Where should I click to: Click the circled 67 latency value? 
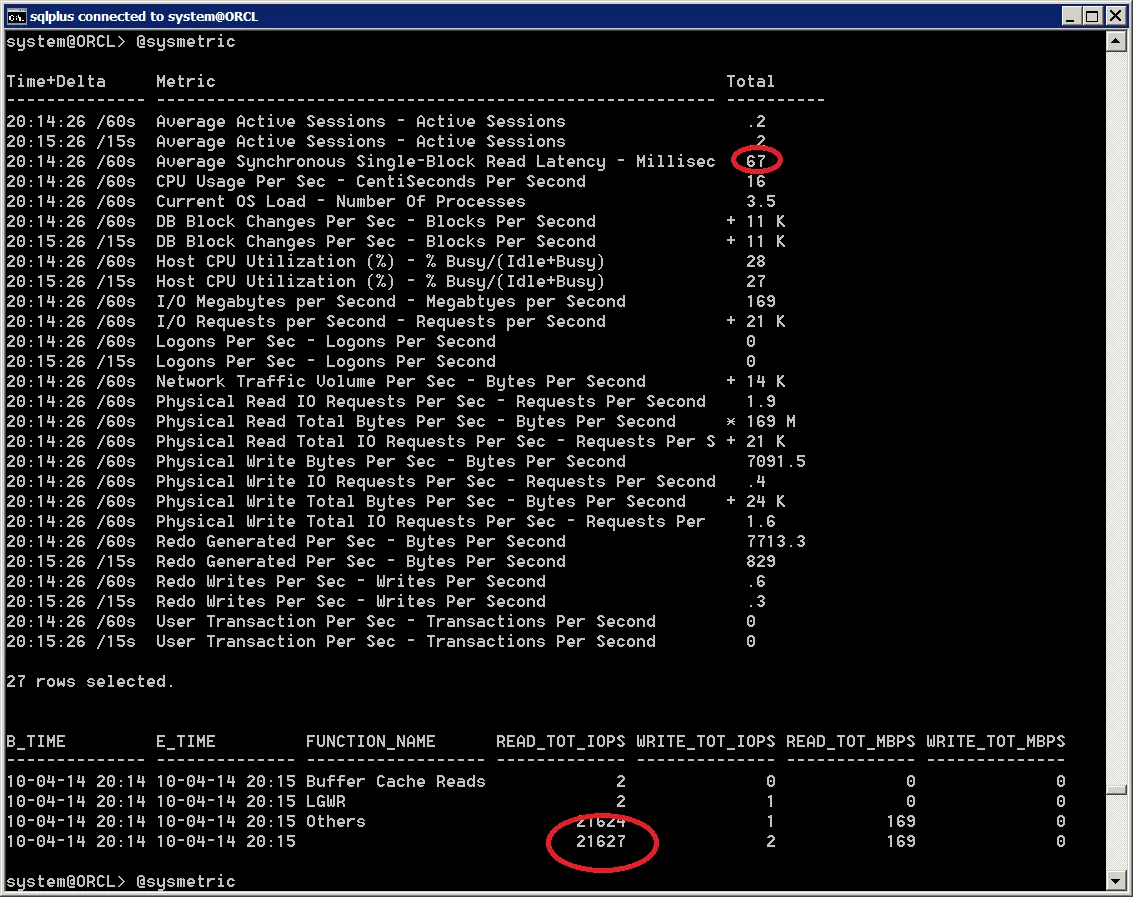756,161
